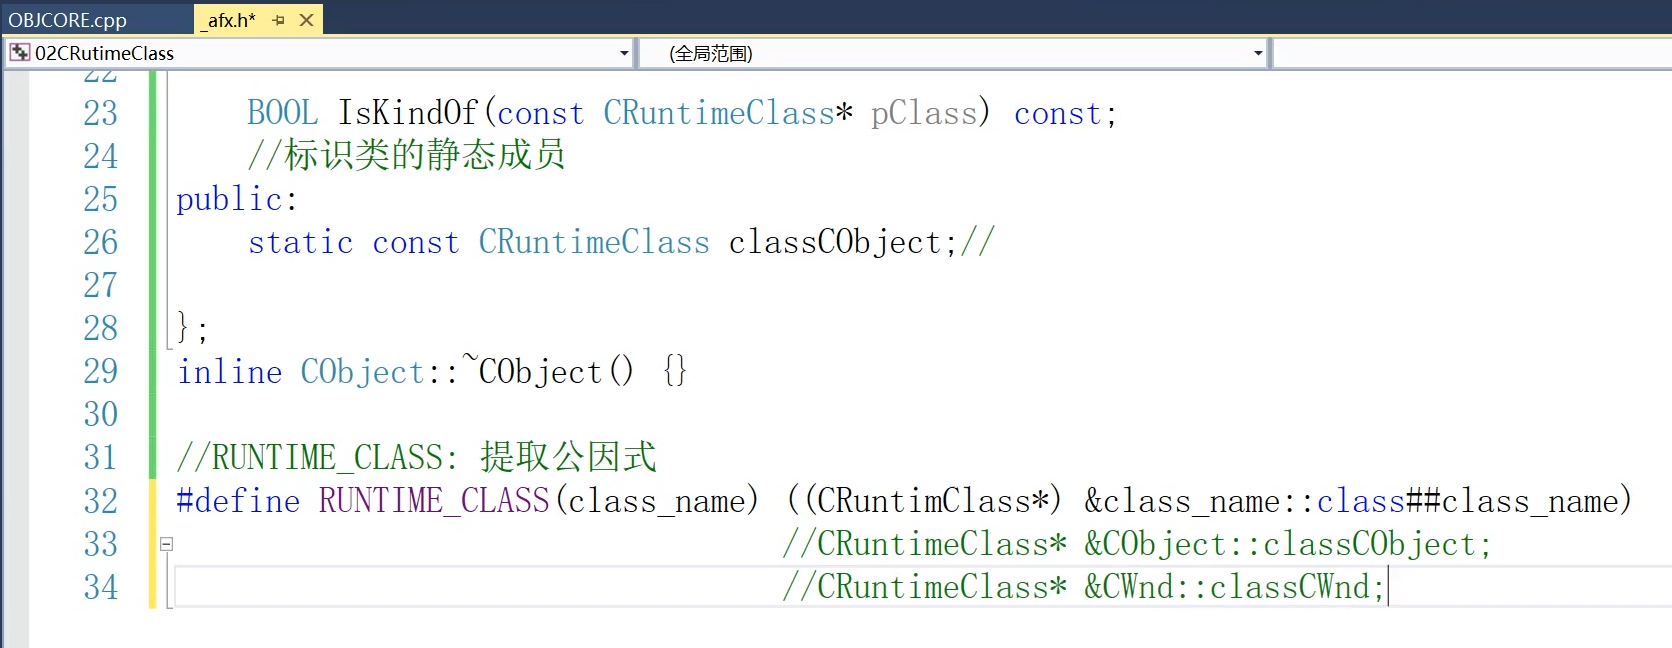Click the project icon beside 02CRutimeClass
The width and height of the screenshot is (1672, 648).
(20, 52)
